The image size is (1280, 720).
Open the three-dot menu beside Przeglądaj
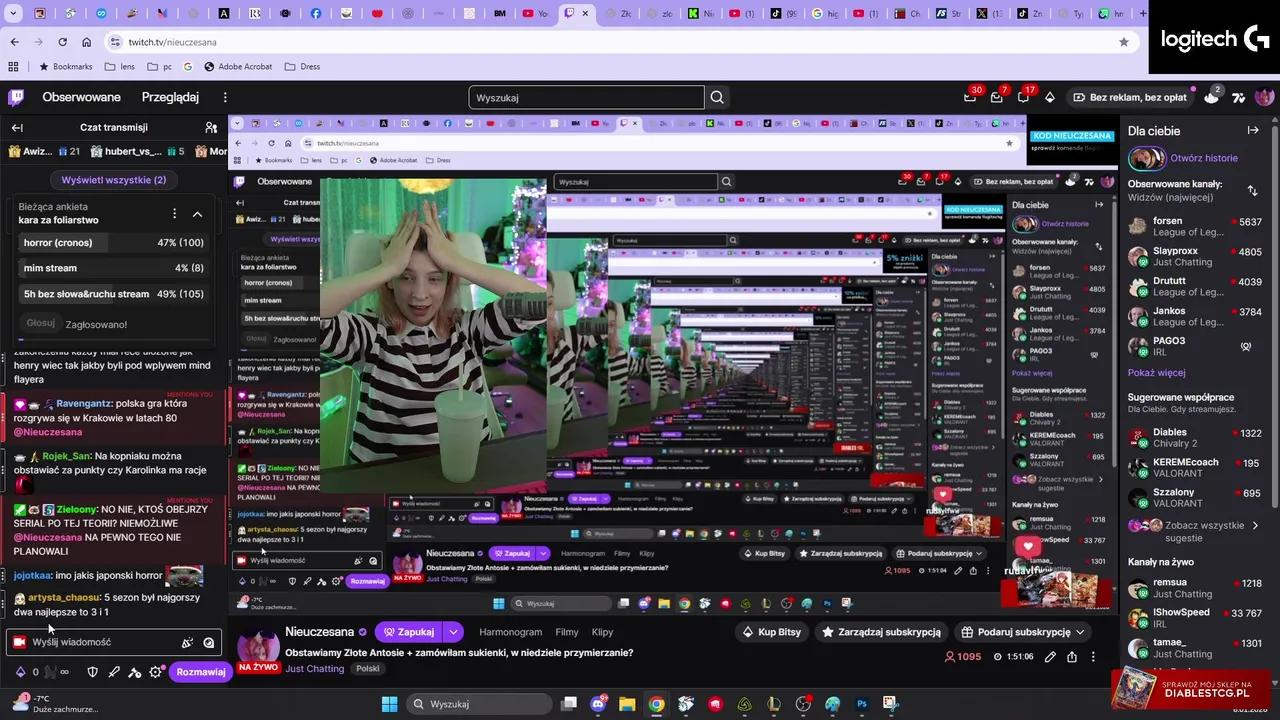(225, 97)
